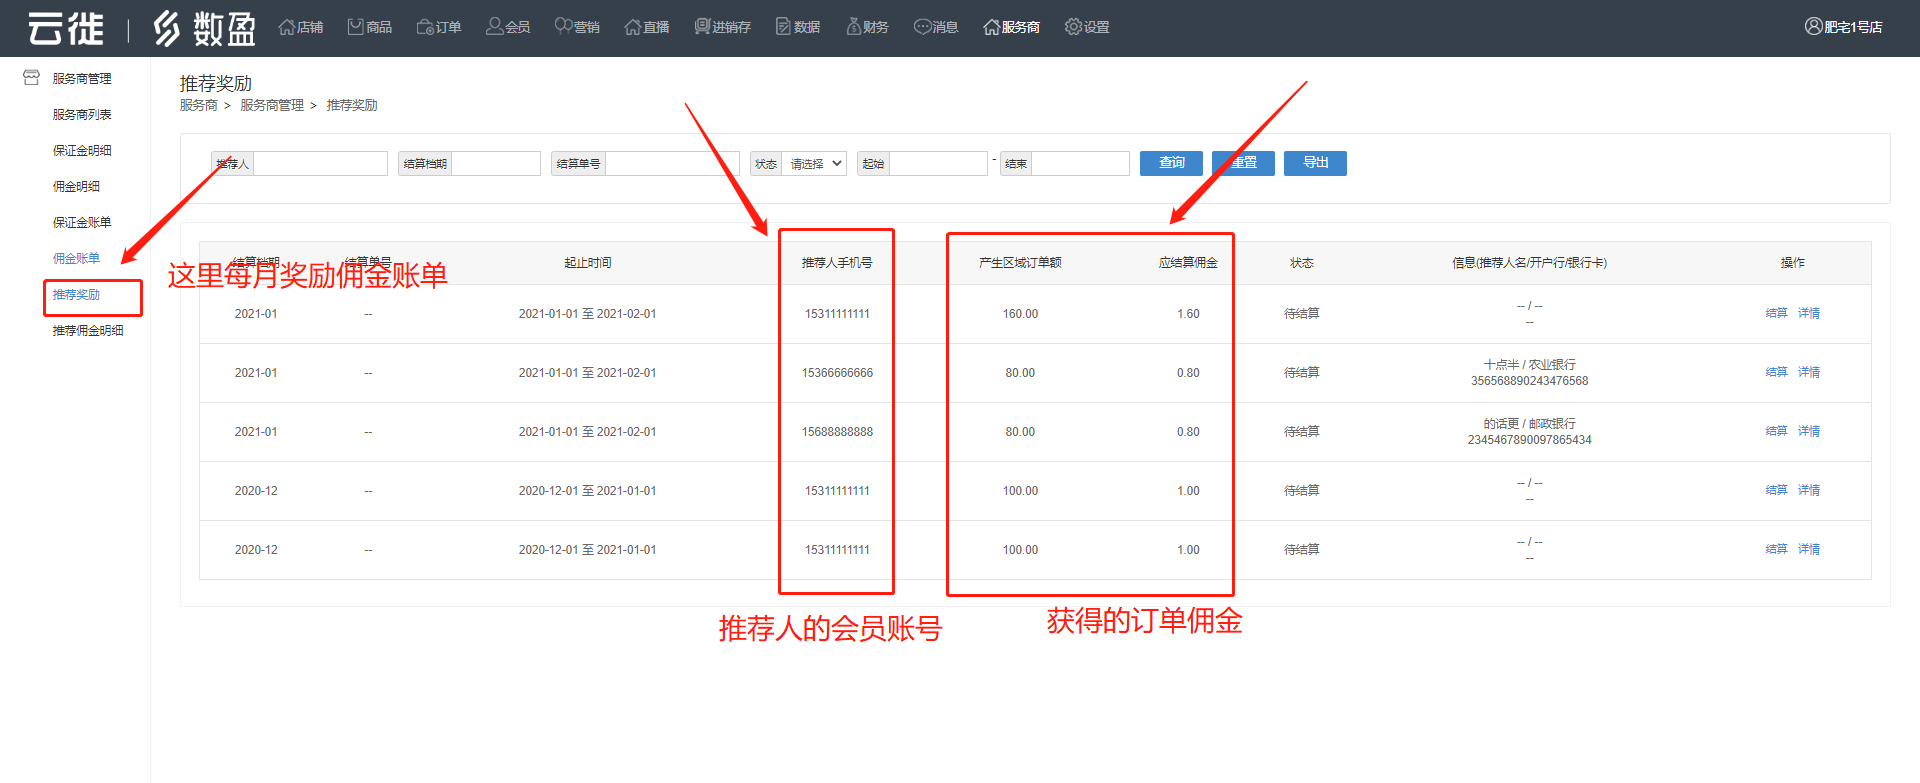This screenshot has height=783, width=1920.
Task: Open the 商品 (Products) nav icon
Action: click(x=355, y=27)
